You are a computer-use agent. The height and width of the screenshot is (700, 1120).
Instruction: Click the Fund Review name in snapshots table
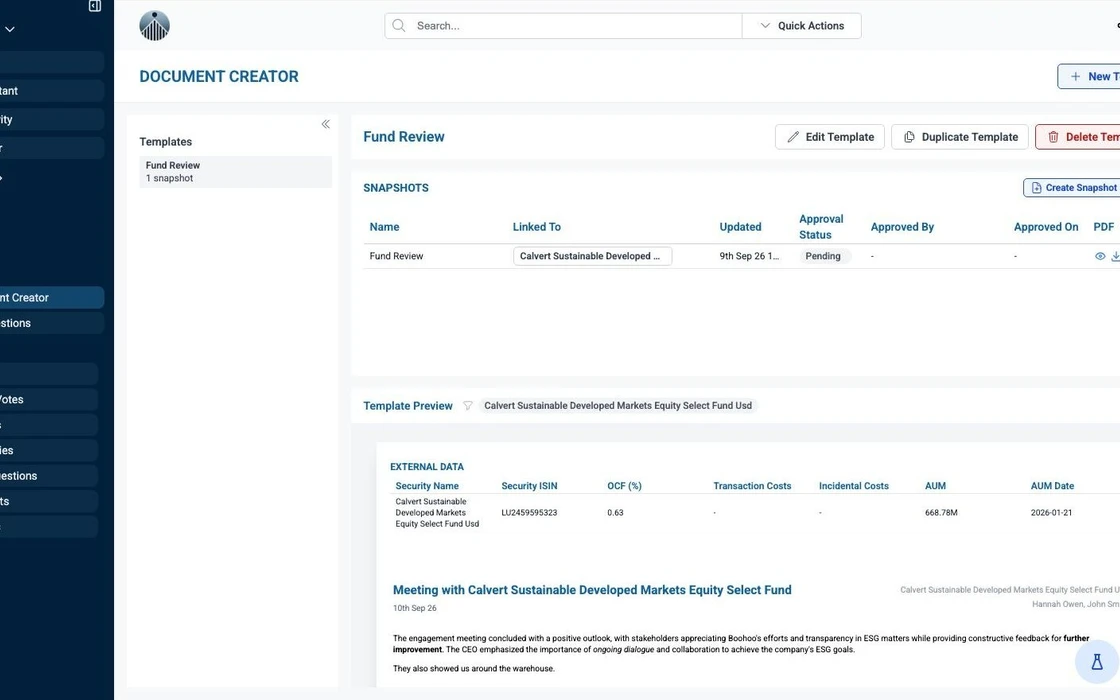coord(396,256)
